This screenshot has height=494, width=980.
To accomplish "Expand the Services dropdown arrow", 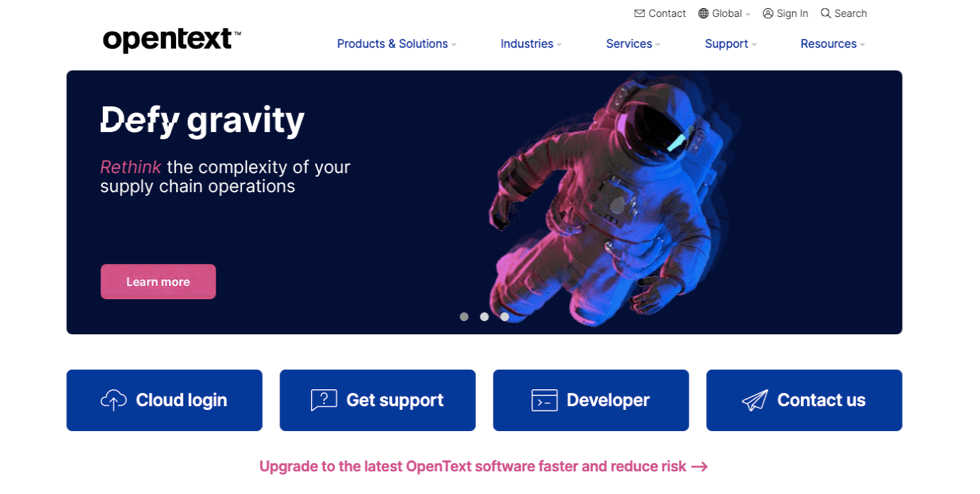I will coord(658,45).
